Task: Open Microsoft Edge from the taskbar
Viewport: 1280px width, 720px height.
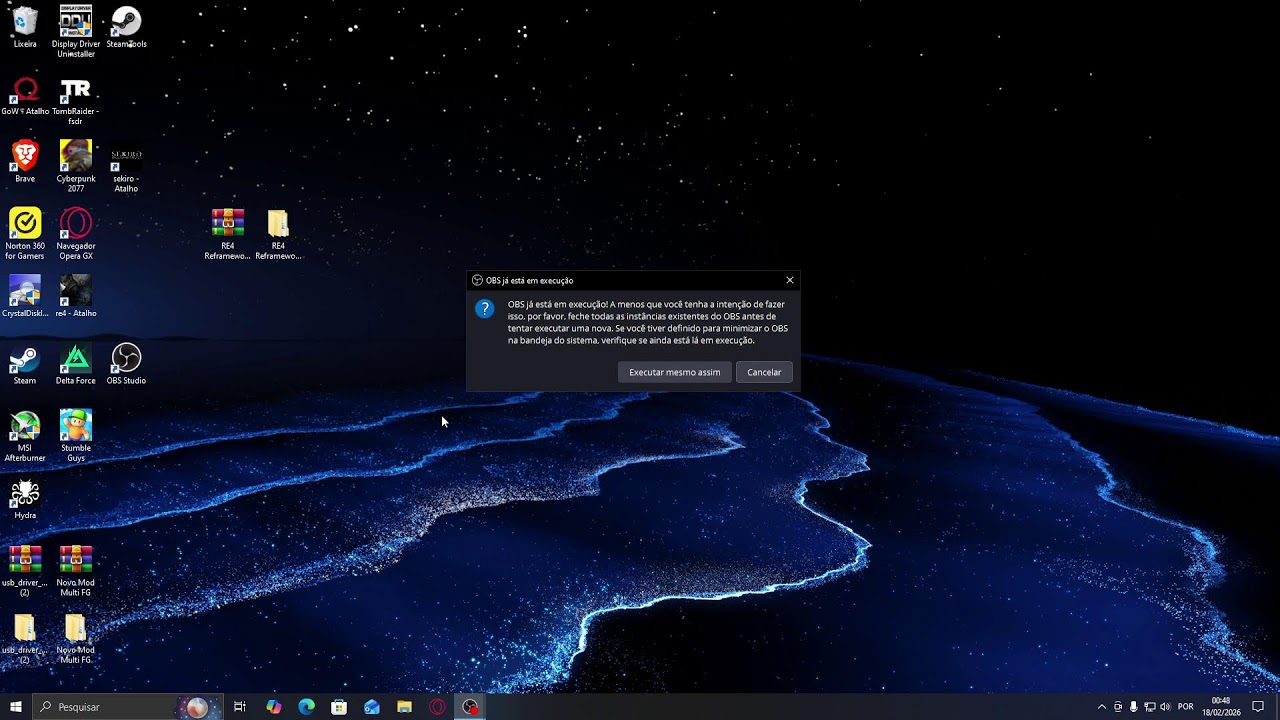Action: (307, 707)
